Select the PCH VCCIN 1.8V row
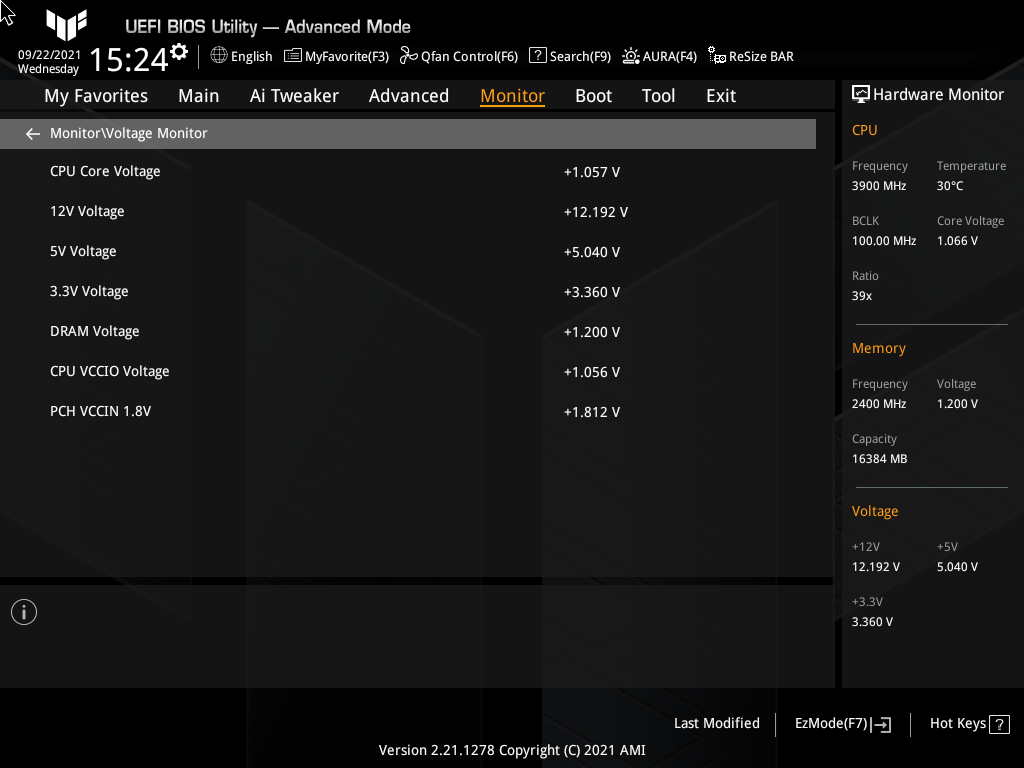Image resolution: width=1024 pixels, height=768 pixels. click(408, 411)
